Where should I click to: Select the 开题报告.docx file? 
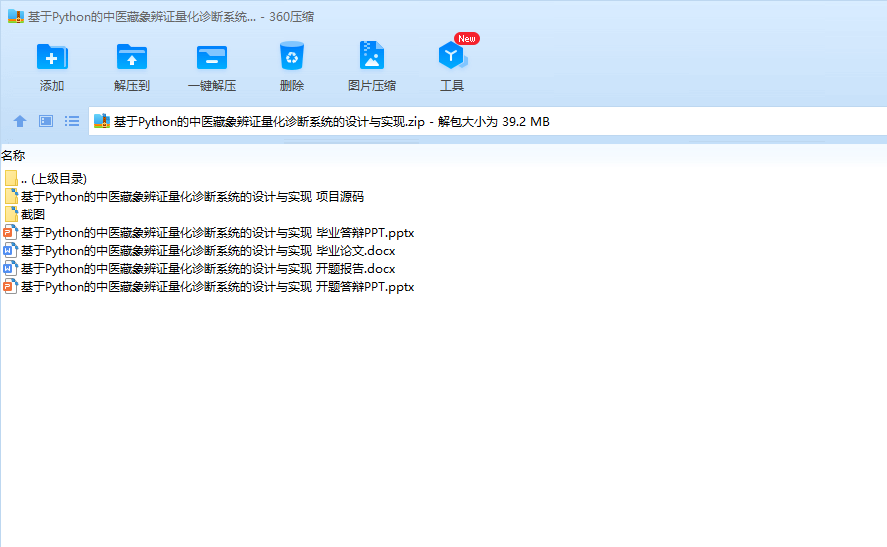coord(199,269)
